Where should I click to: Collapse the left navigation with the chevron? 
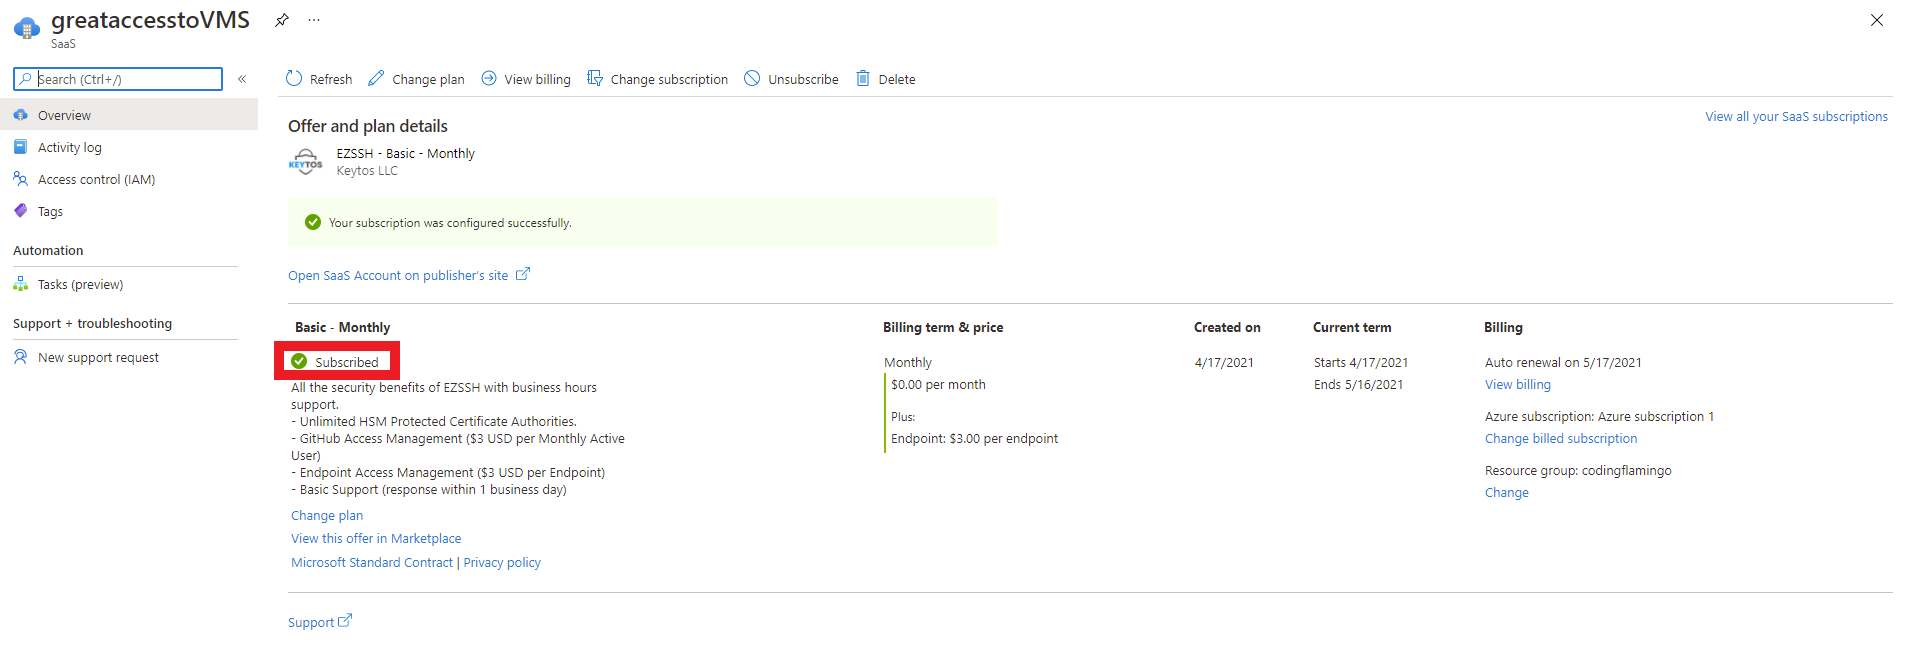(242, 79)
